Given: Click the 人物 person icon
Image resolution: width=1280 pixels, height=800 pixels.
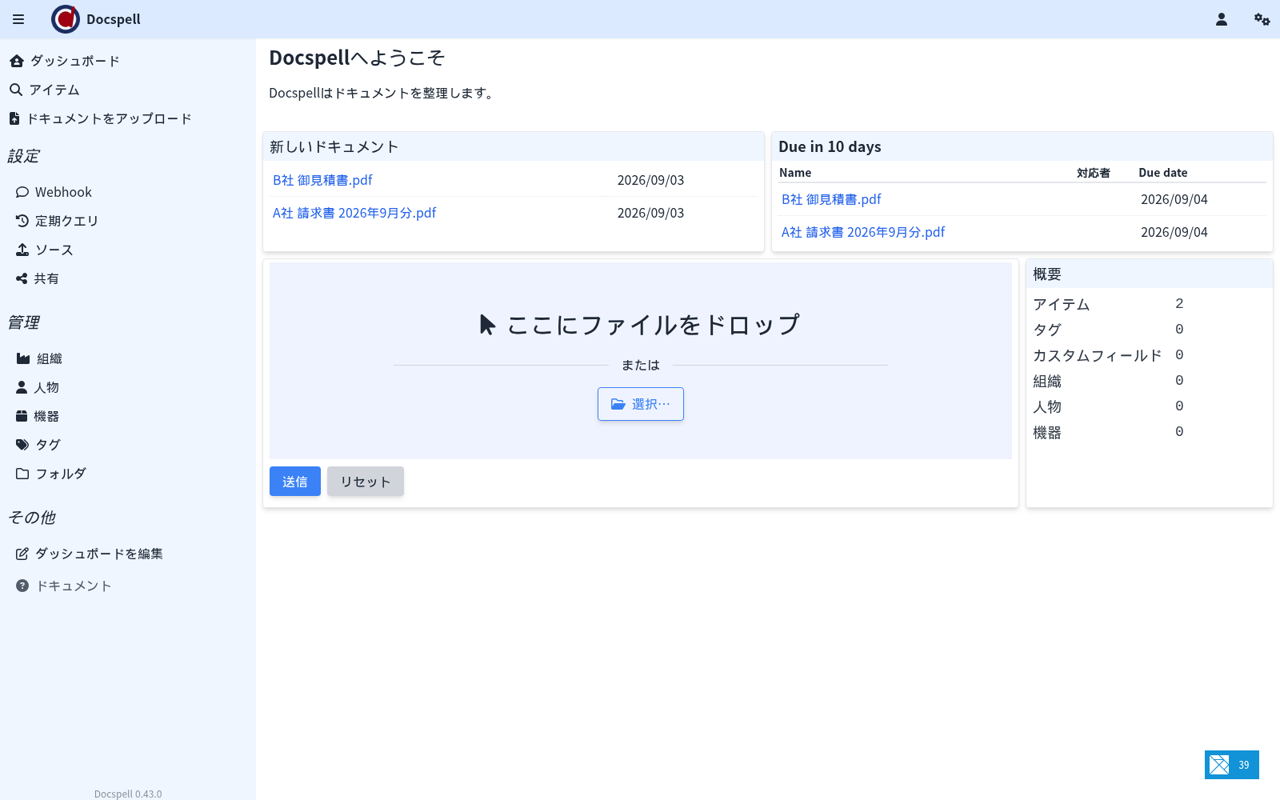Looking at the screenshot, I should tap(21, 387).
